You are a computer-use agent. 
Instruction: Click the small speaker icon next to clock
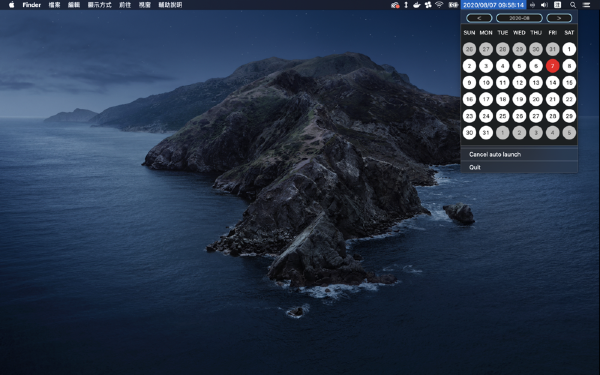(532, 5)
